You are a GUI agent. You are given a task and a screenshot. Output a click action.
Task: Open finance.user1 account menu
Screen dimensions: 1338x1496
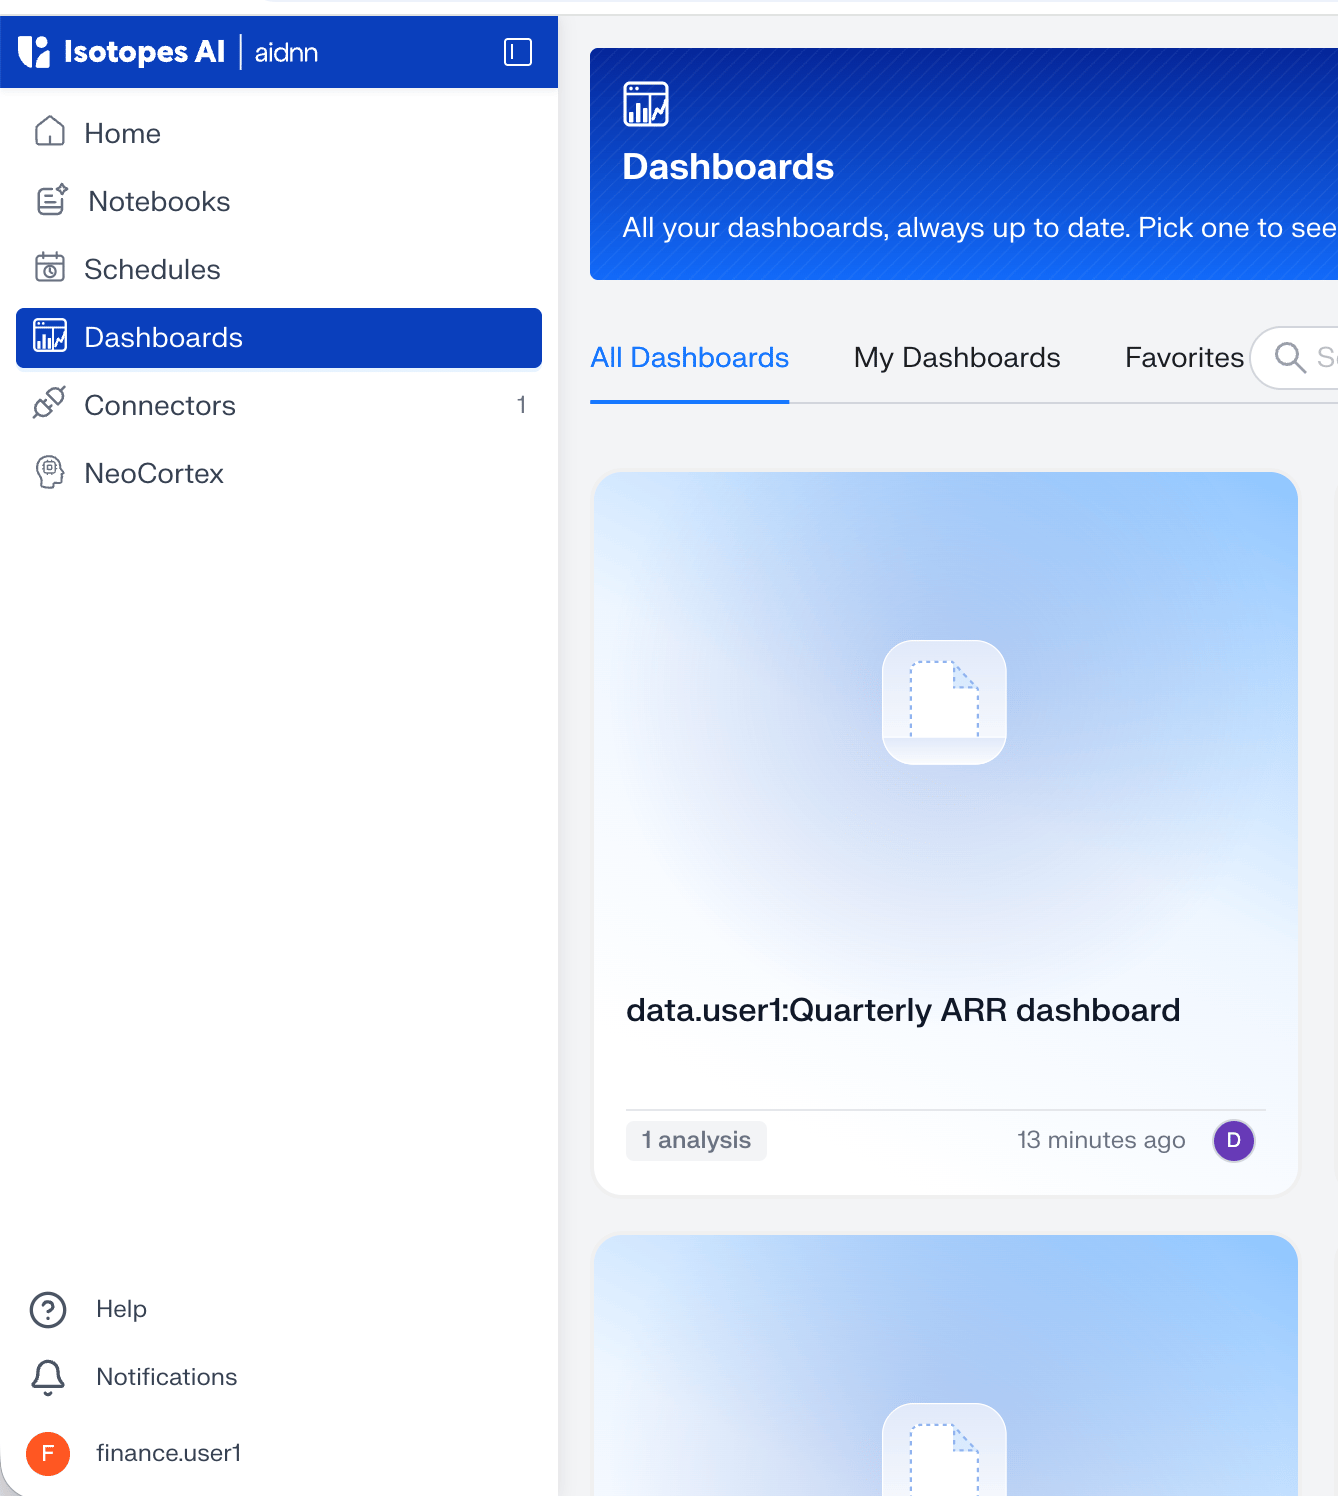[x=168, y=1453]
